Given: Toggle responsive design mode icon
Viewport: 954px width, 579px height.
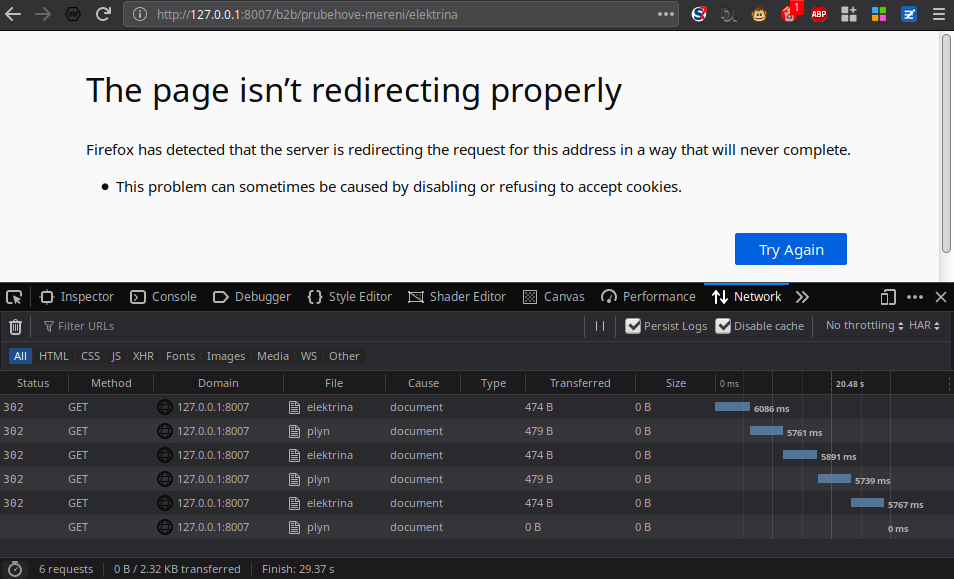Looking at the screenshot, I should coord(888,297).
